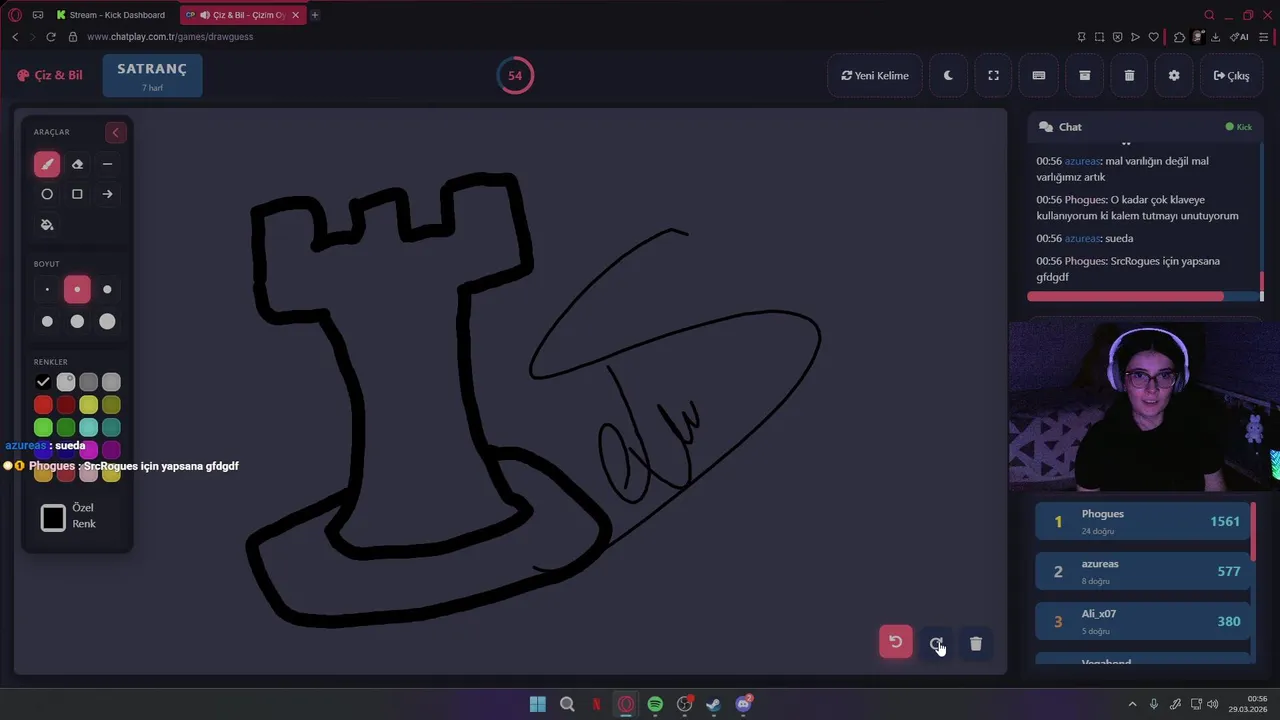Select Ali_x07 leaderboard row
Viewport: 1280px width, 720px height.
pyautogui.click(x=1143, y=621)
